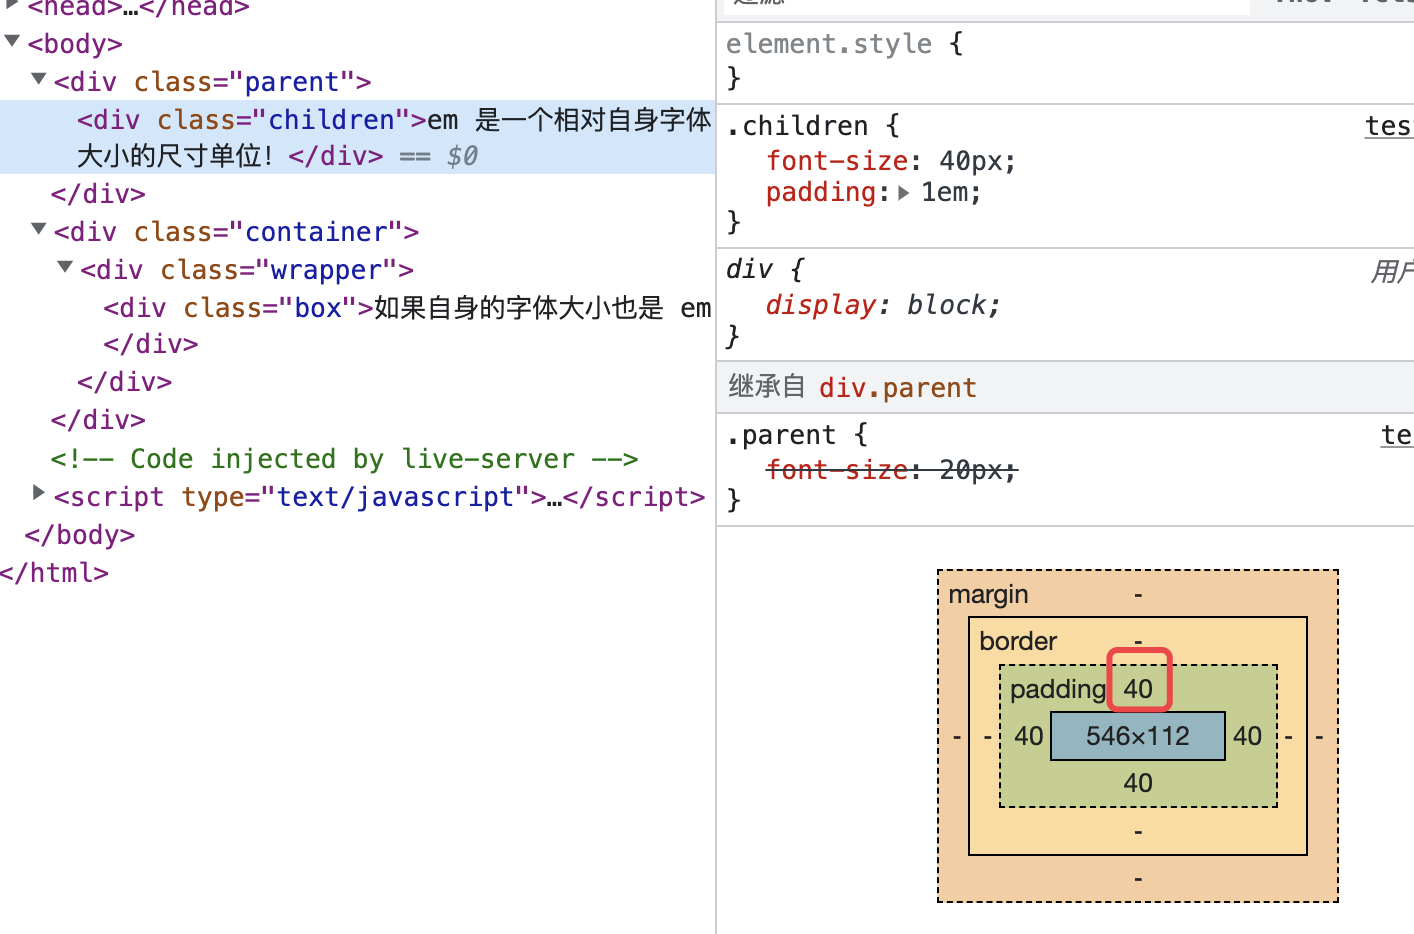This screenshot has height=934, width=1414.
Task: Click the content size 546×112 box
Action: 1138,736
